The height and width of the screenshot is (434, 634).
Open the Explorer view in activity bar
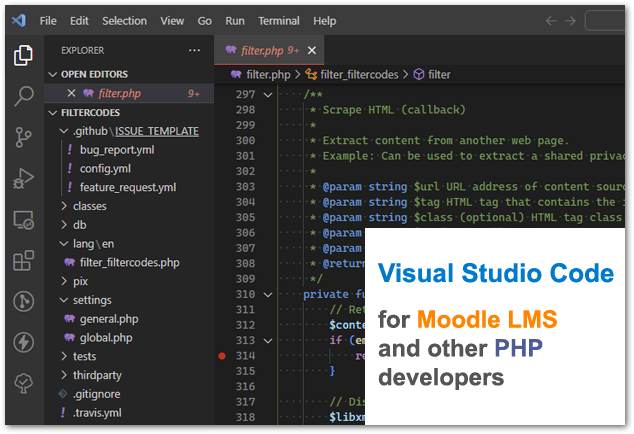pos(22,55)
